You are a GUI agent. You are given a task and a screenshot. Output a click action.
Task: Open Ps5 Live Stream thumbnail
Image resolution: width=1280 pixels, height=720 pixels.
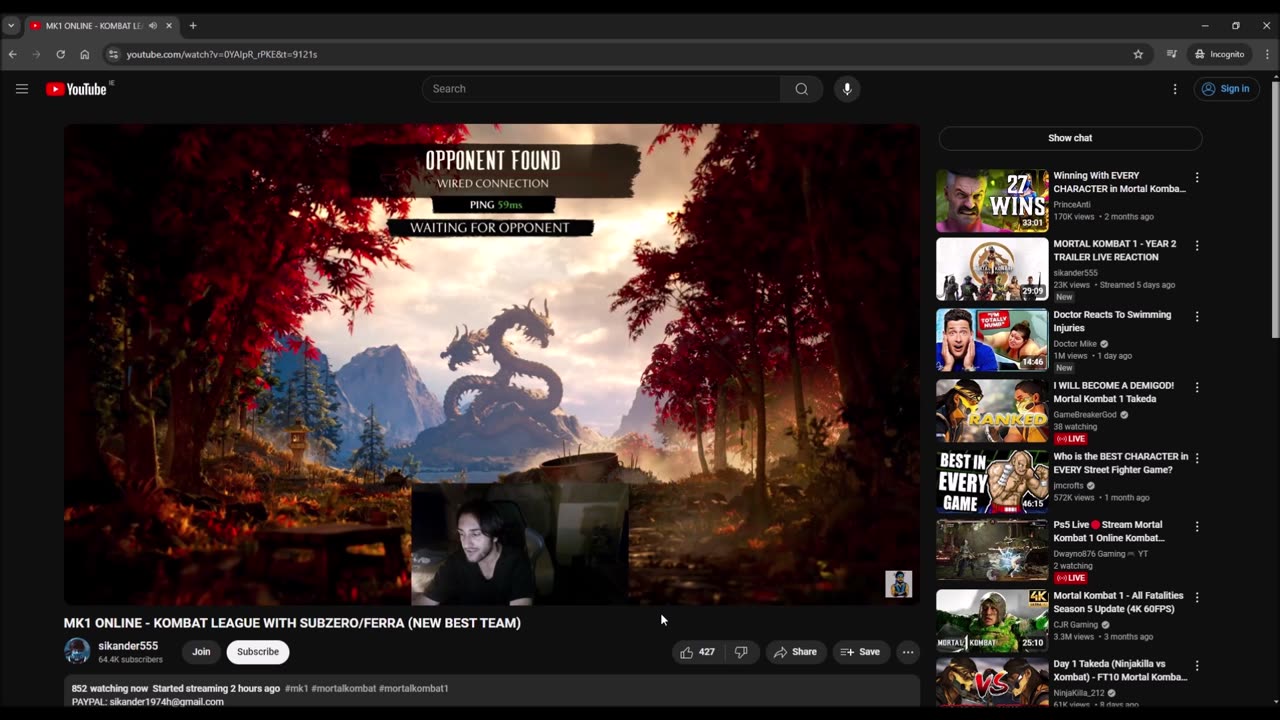click(x=992, y=550)
